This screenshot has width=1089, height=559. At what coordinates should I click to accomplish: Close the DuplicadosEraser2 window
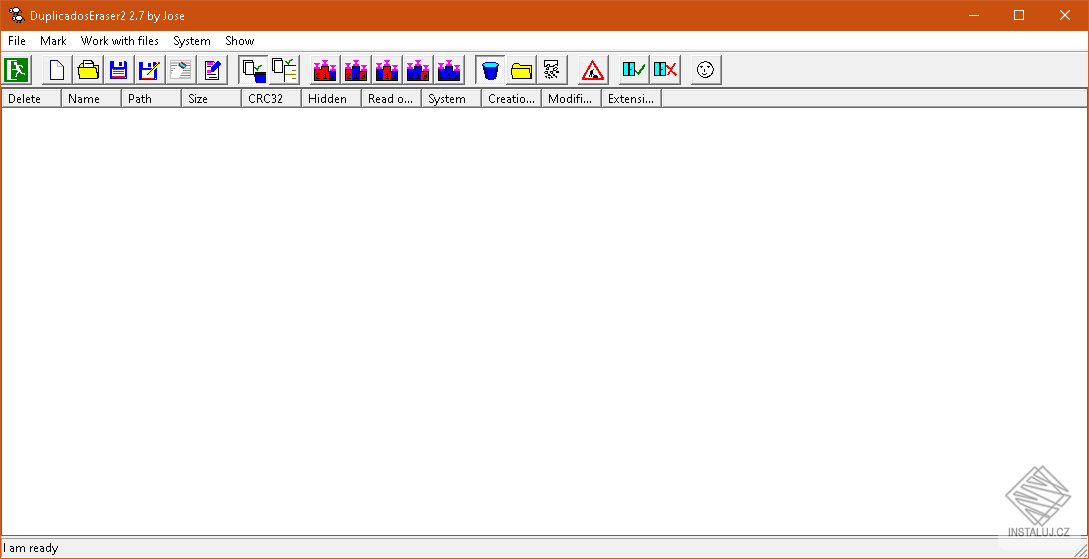[x=1065, y=15]
